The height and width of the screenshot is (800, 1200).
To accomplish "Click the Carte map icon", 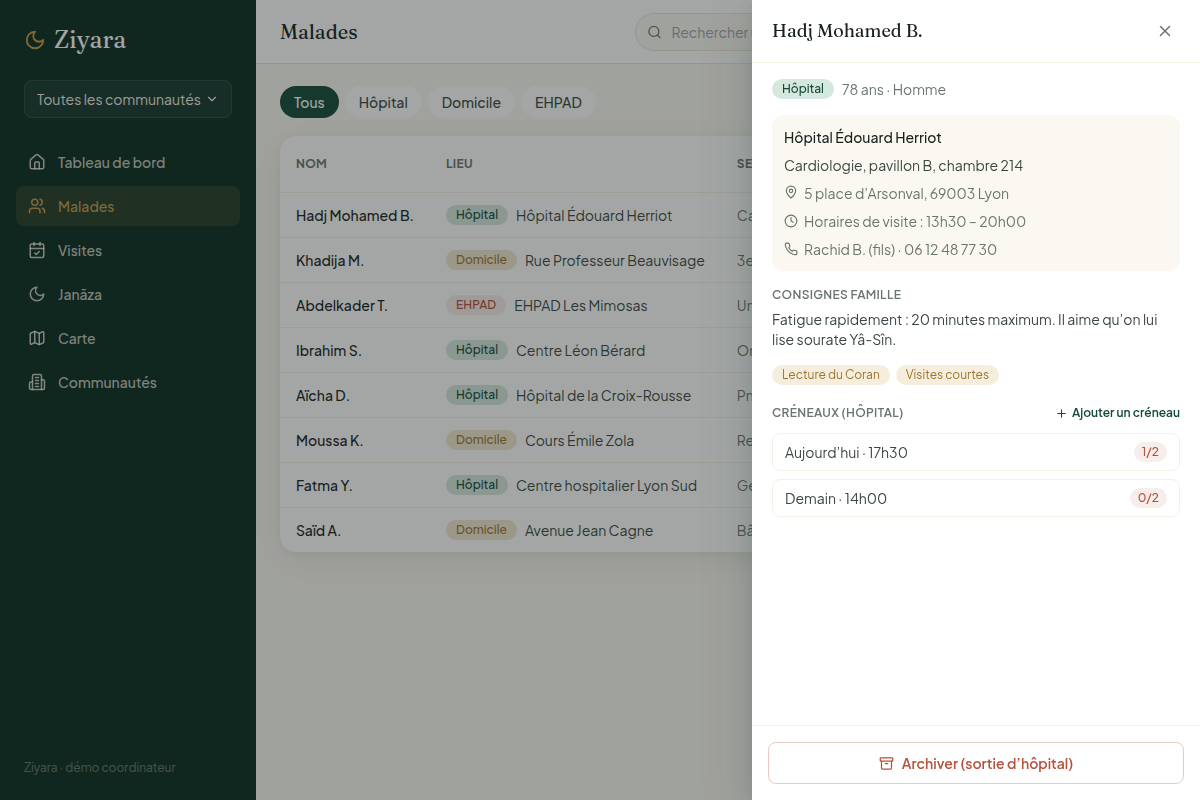I will tap(37, 339).
